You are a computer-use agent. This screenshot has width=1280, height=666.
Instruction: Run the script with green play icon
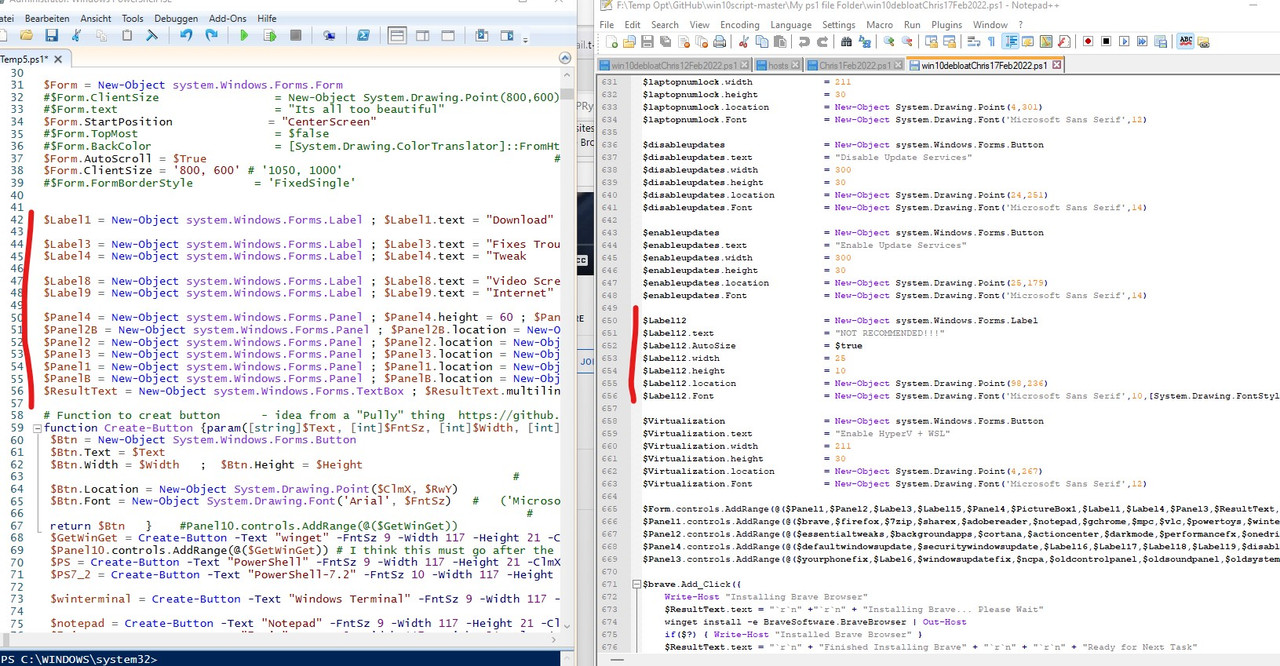(244, 35)
